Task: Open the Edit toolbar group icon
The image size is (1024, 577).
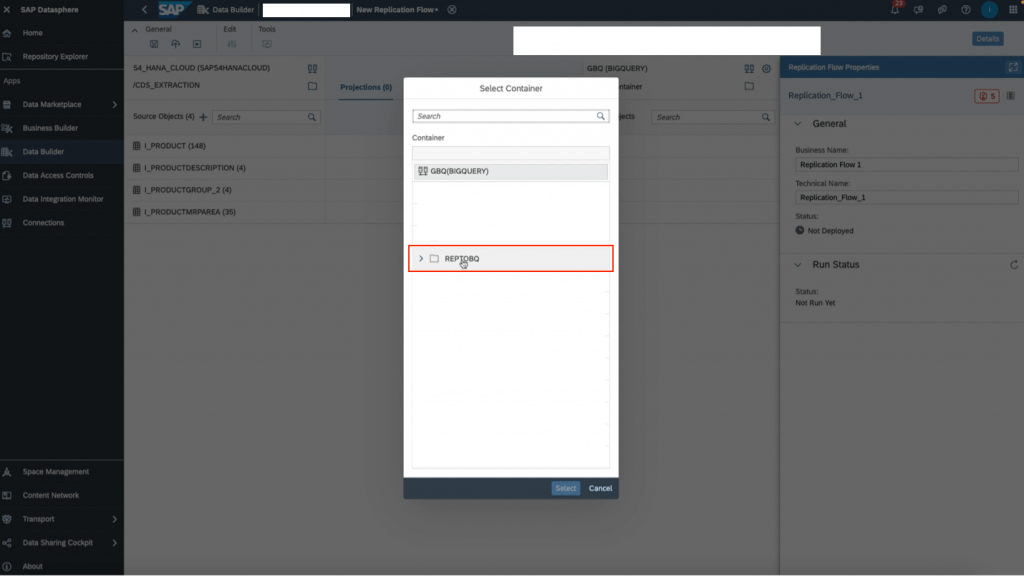Action: (x=232, y=44)
